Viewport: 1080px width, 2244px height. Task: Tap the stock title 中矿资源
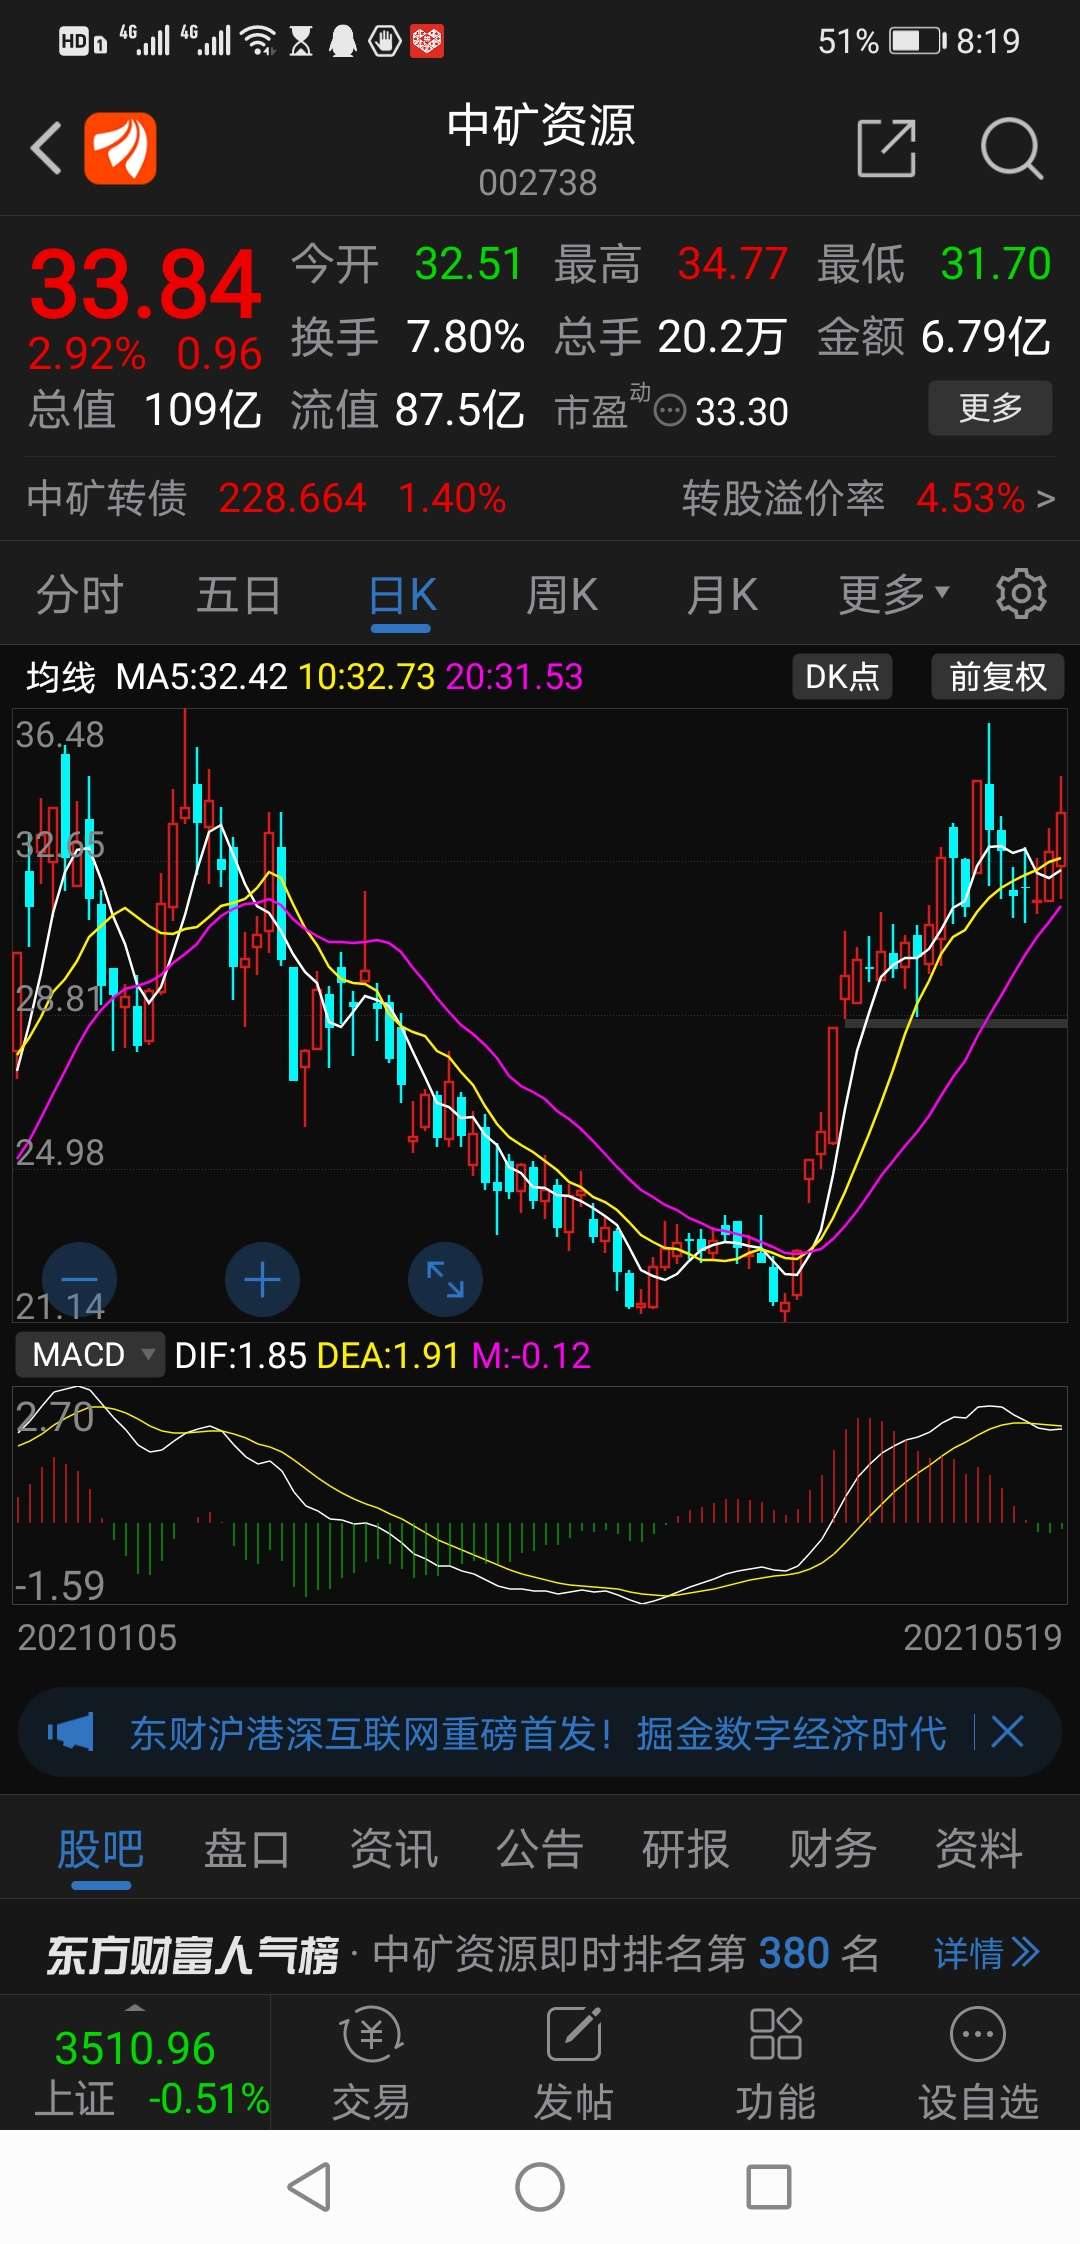(540, 126)
